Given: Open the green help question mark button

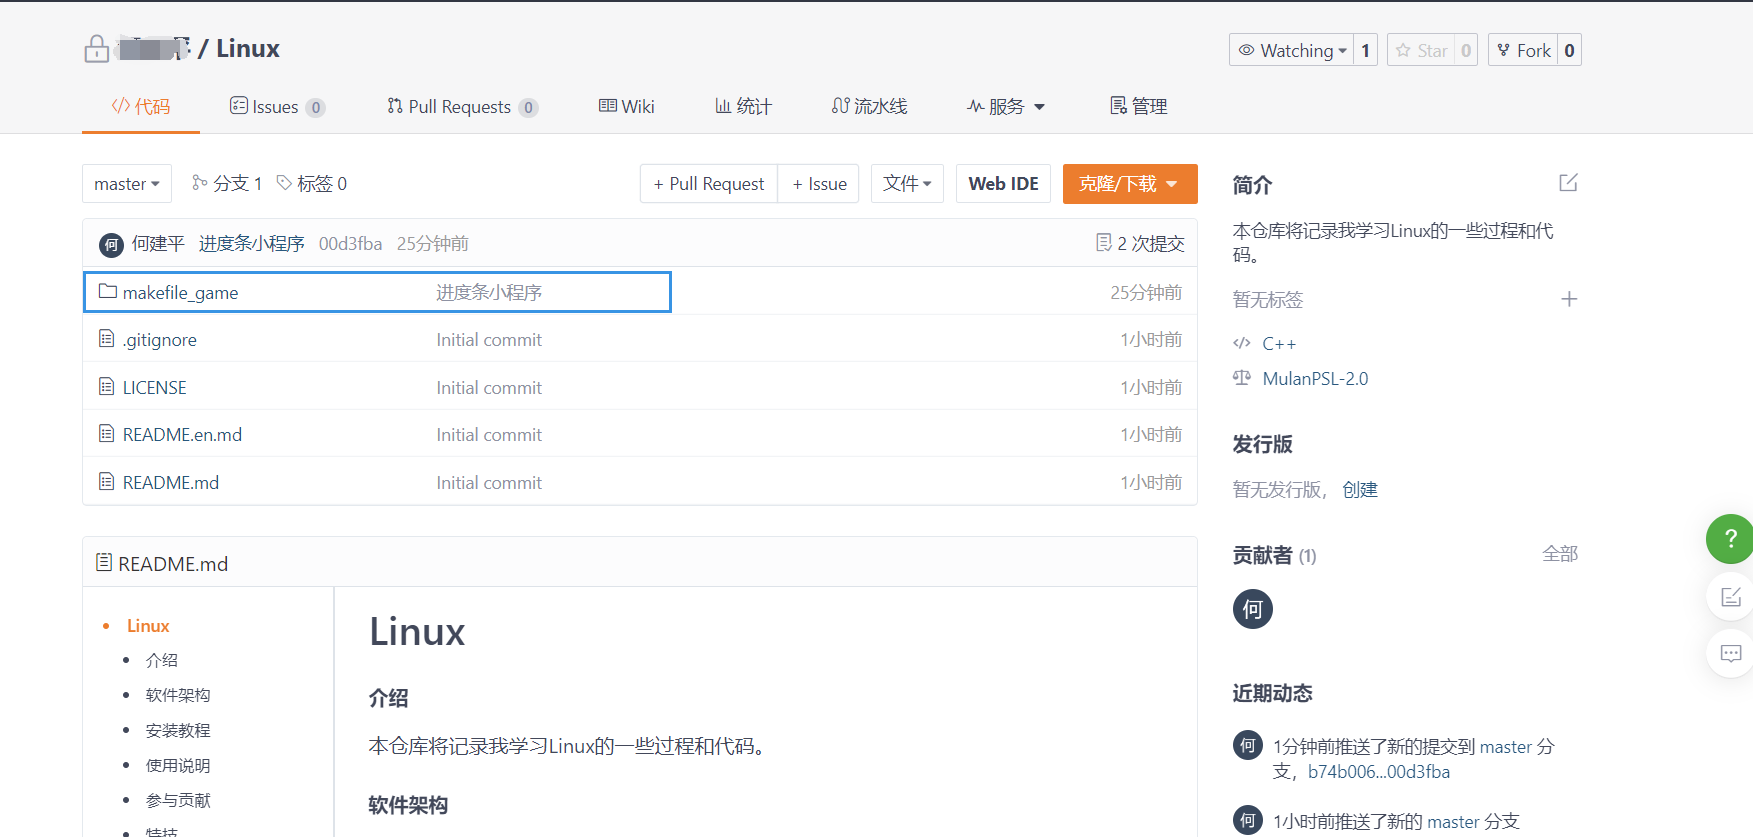Looking at the screenshot, I should pyautogui.click(x=1730, y=539).
